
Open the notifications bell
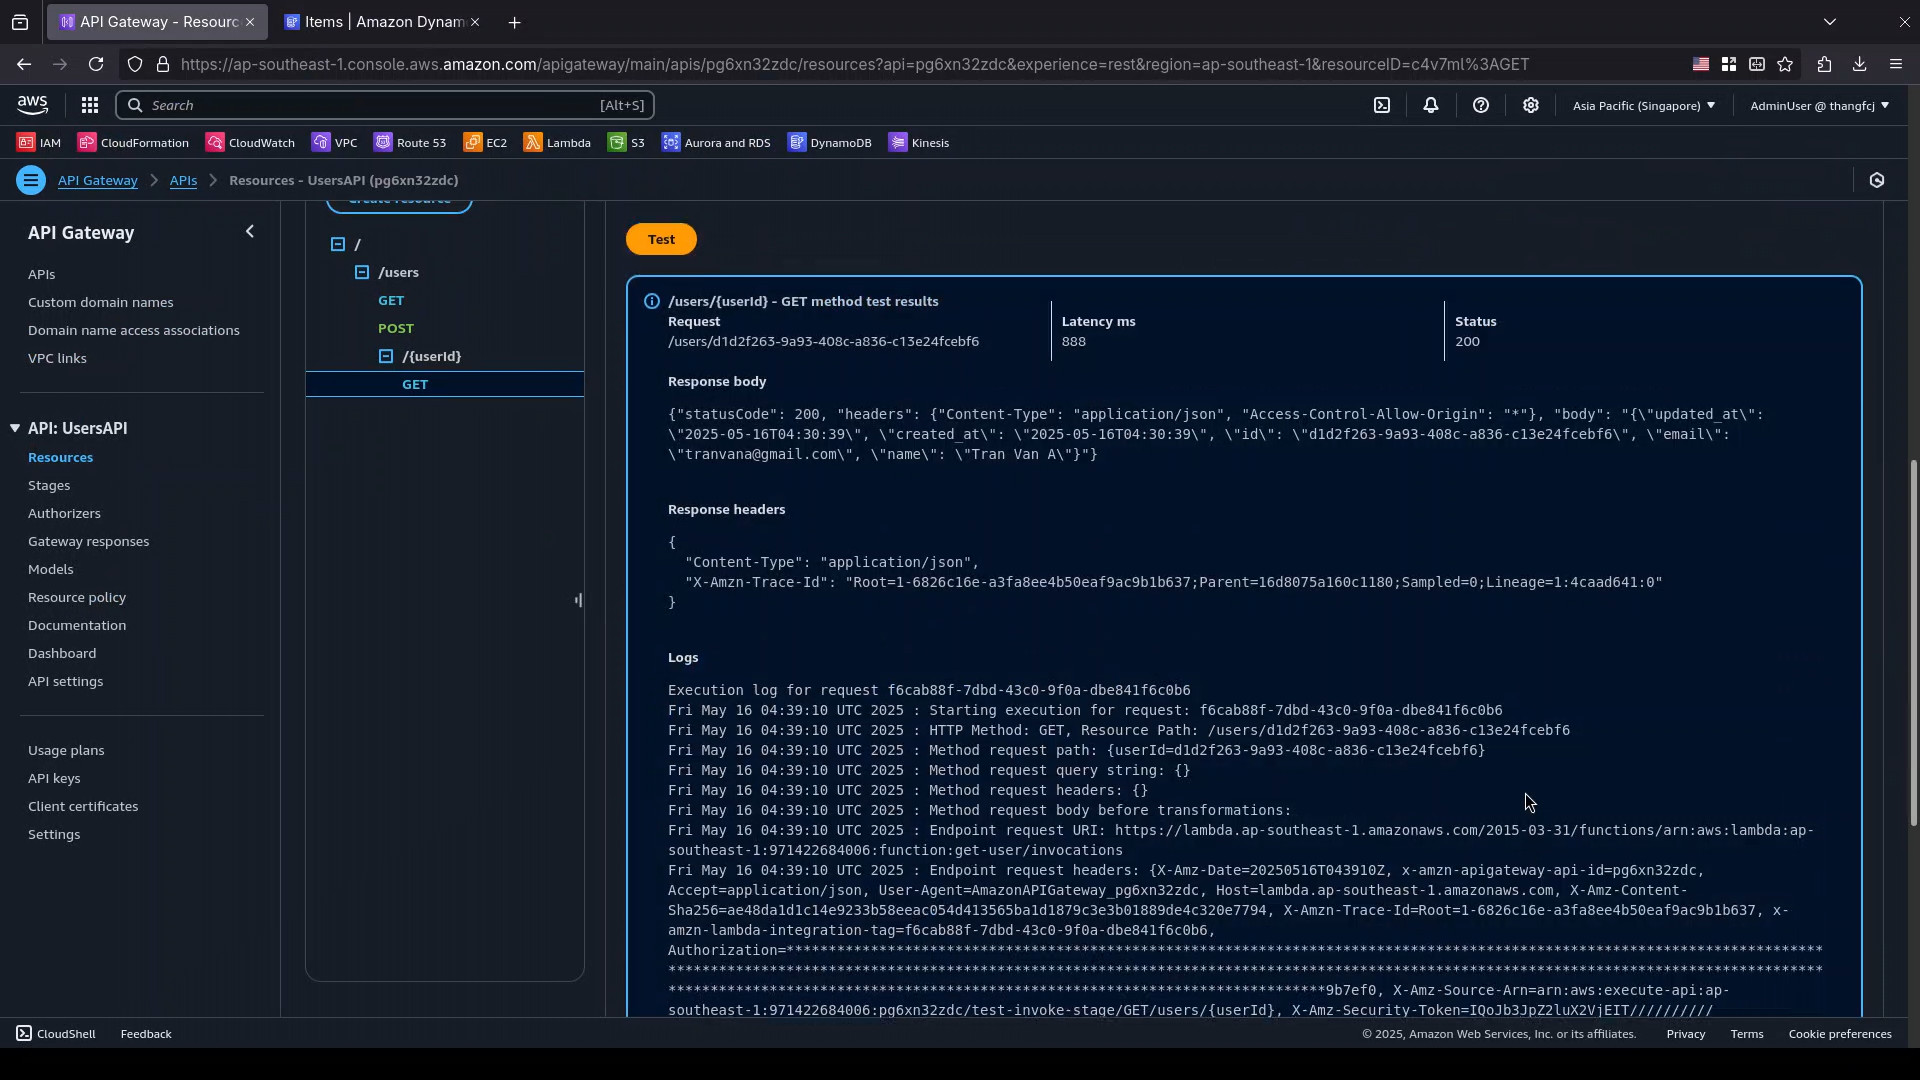tap(1431, 105)
